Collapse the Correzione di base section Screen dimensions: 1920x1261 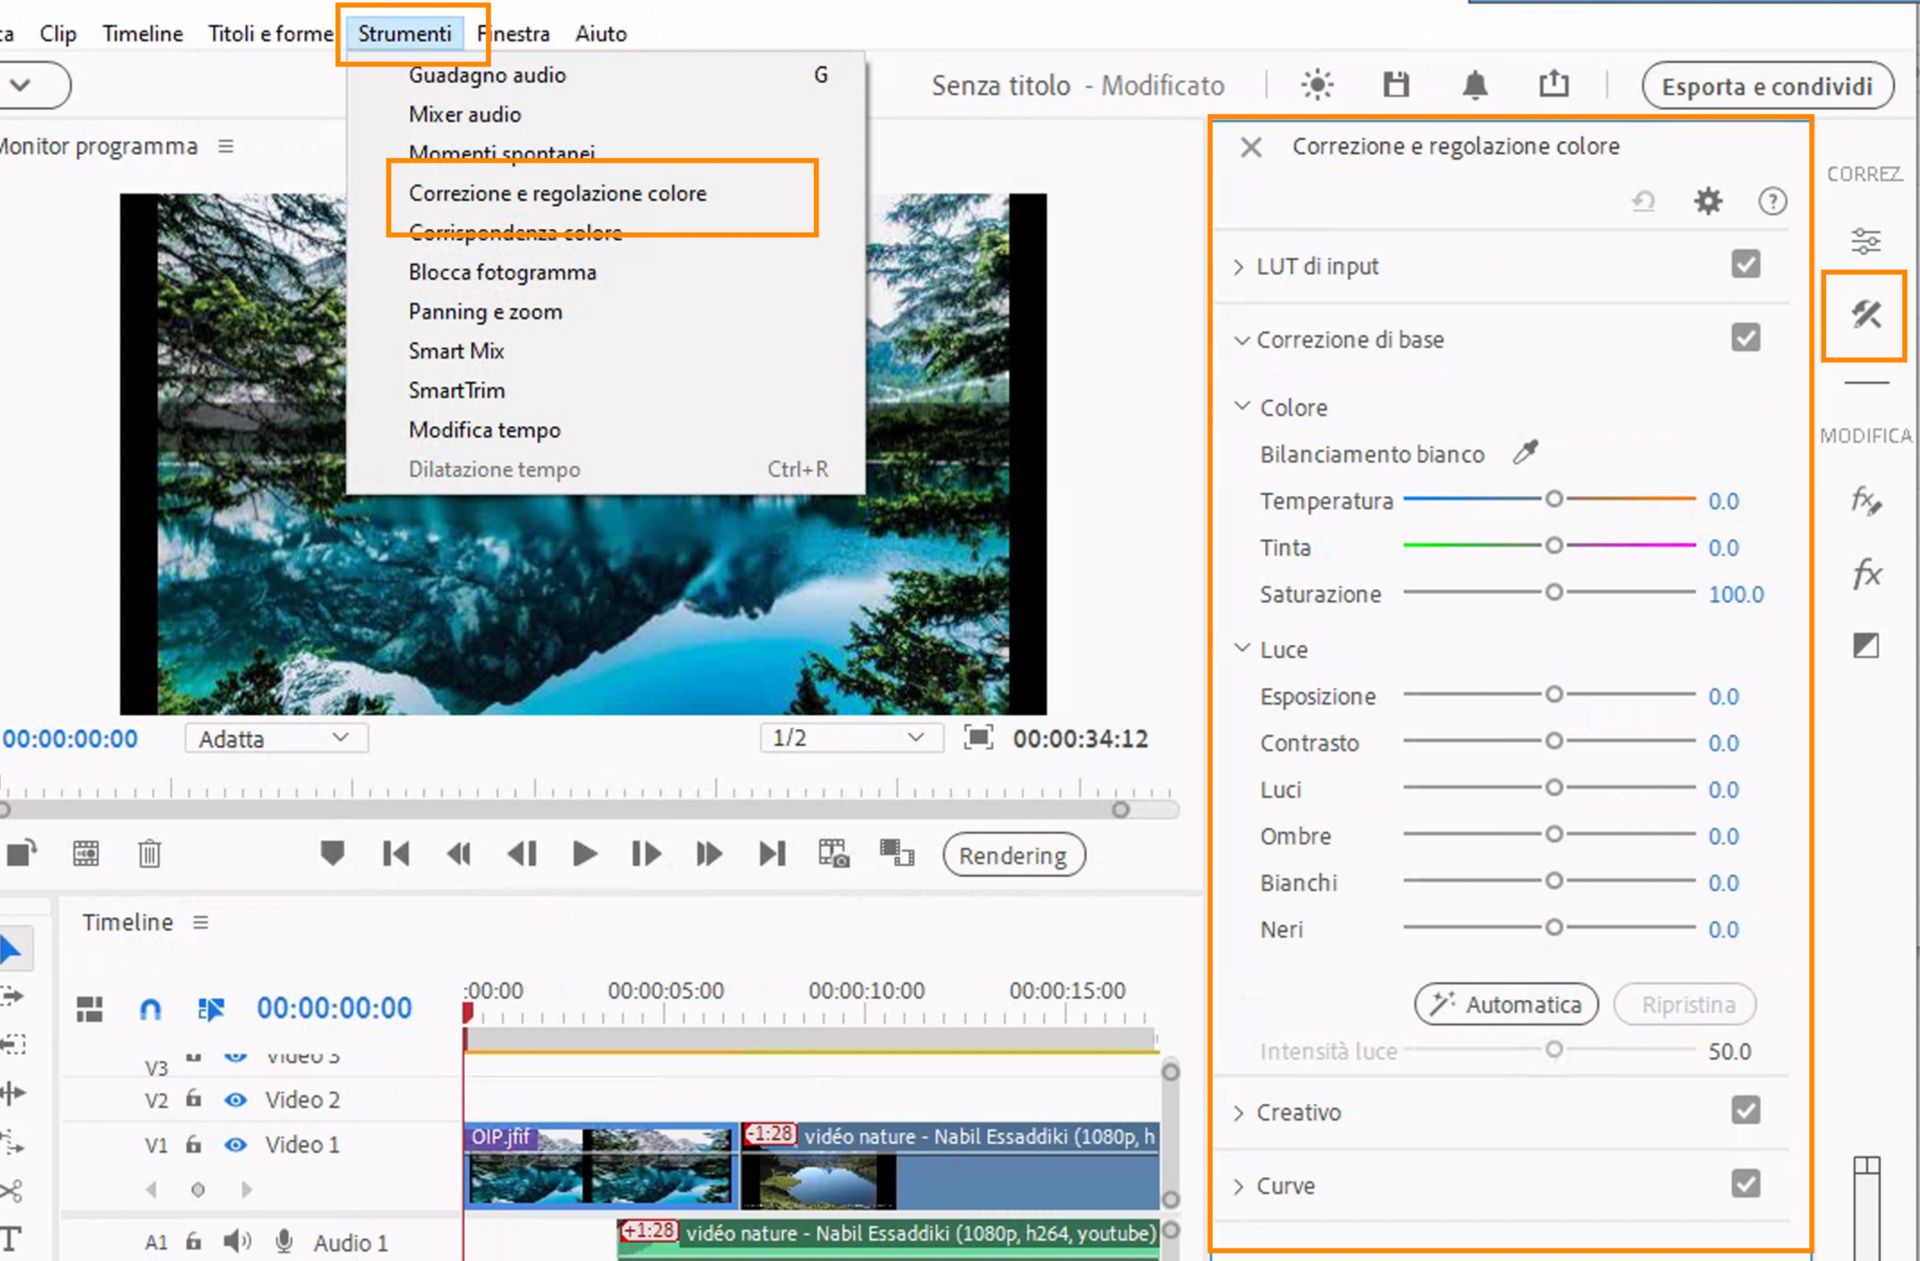1241,340
